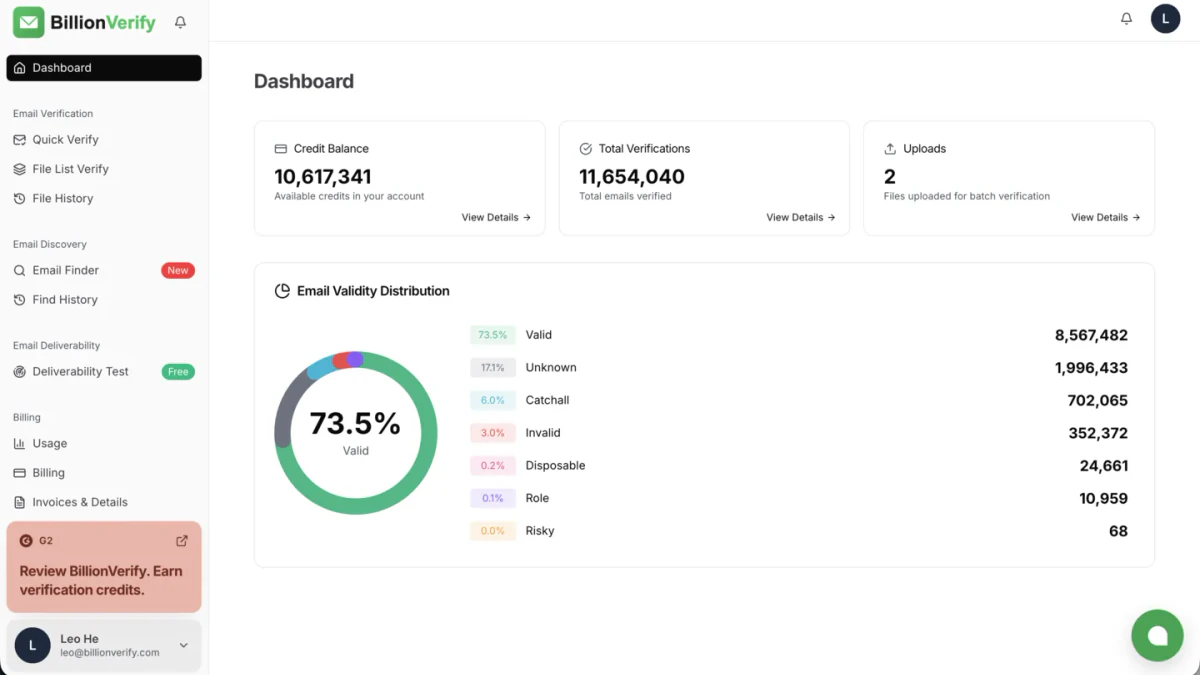
Task: Click the Role count 10,959
Action: point(1104,498)
